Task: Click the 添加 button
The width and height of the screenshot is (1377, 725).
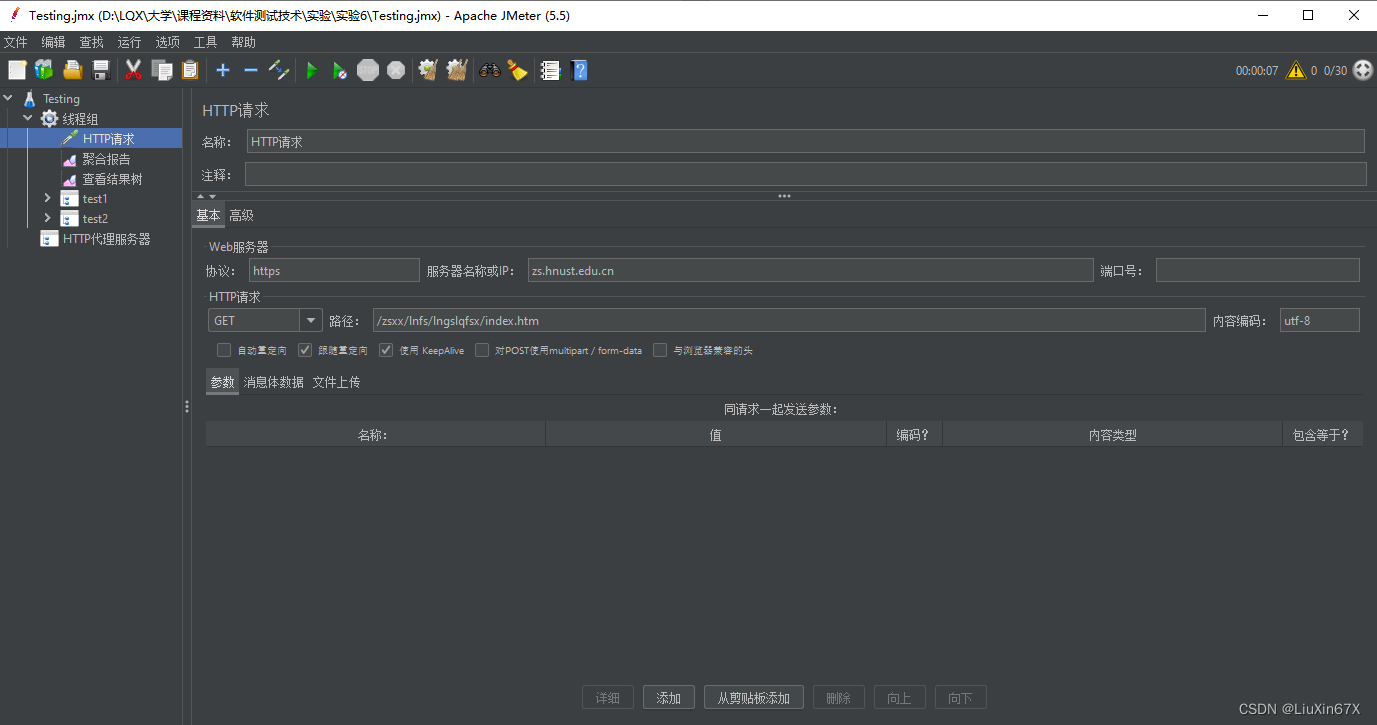Action: tap(669, 698)
